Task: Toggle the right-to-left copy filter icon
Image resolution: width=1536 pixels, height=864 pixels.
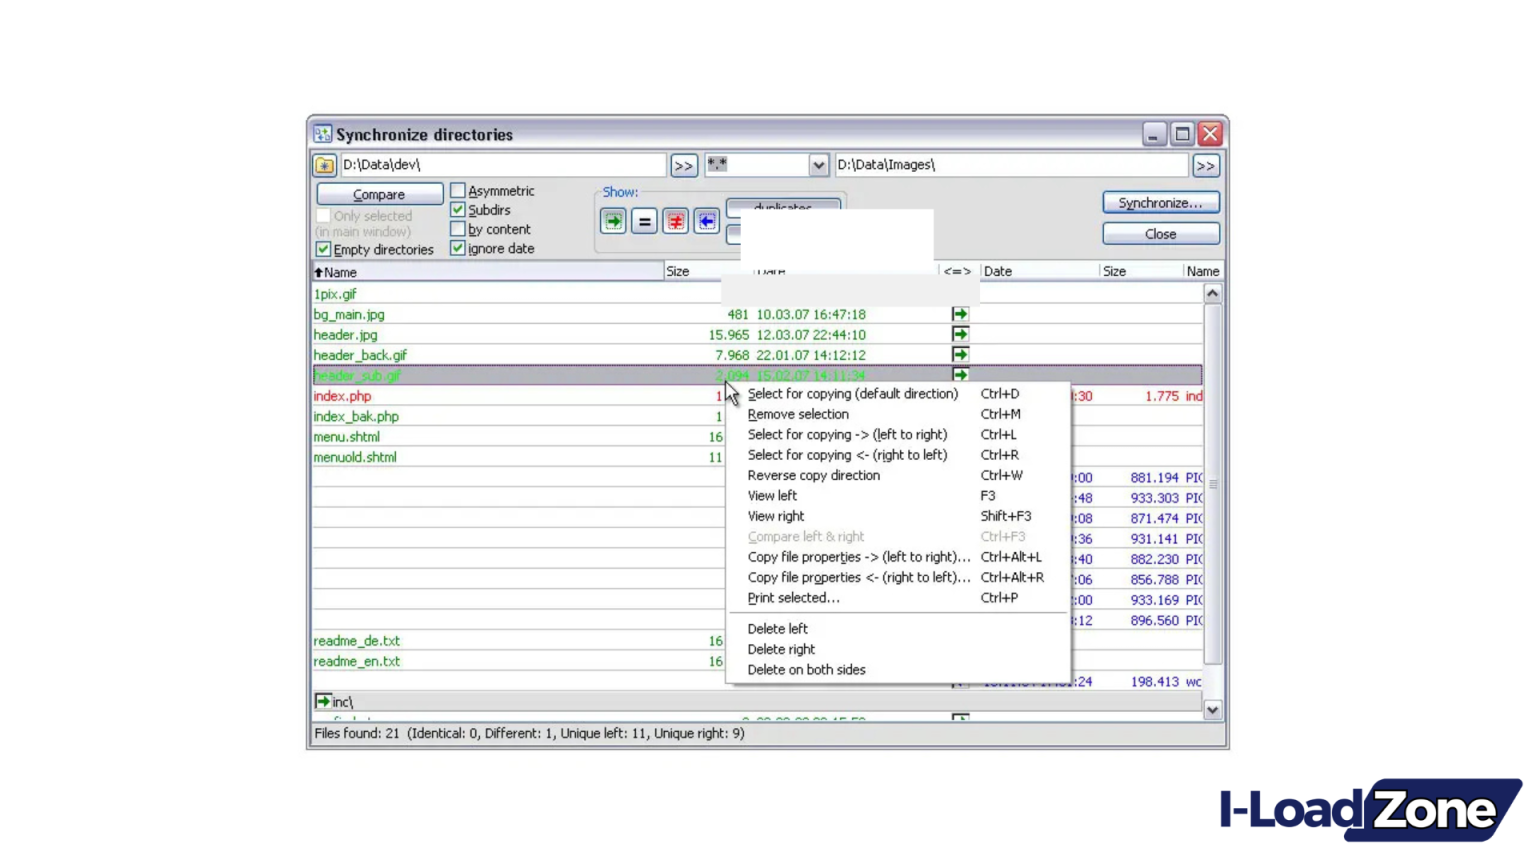Action: [x=706, y=221]
